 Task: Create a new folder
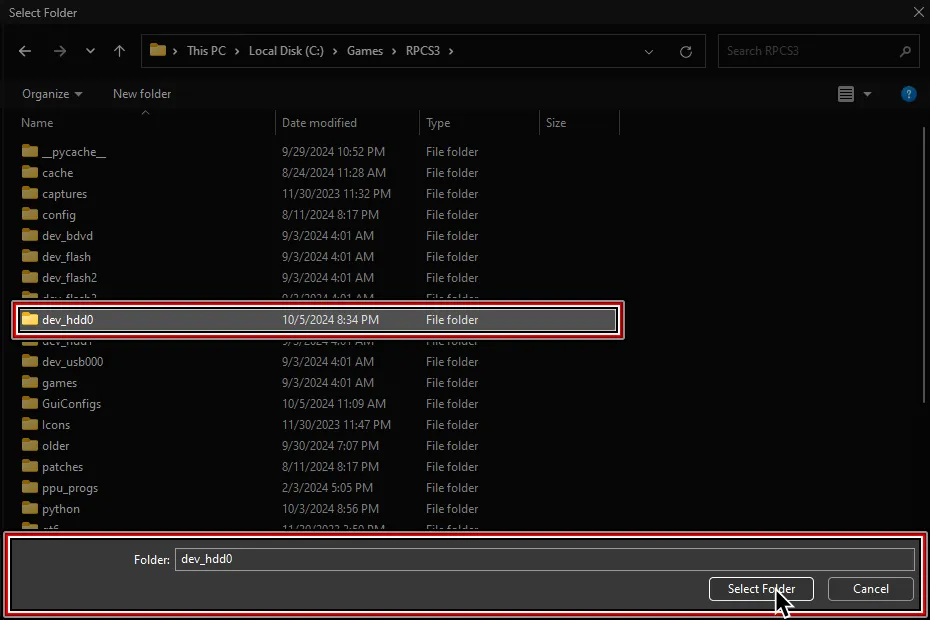141,94
